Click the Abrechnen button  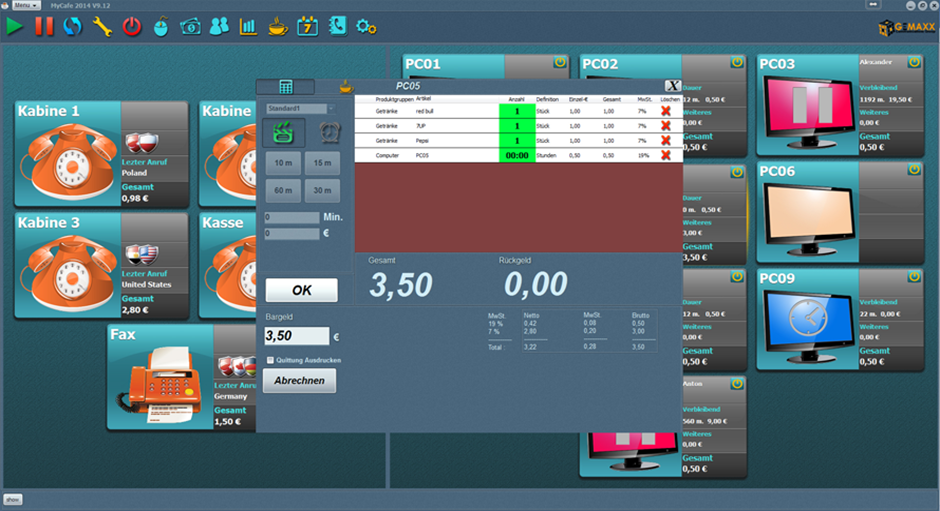pos(300,381)
